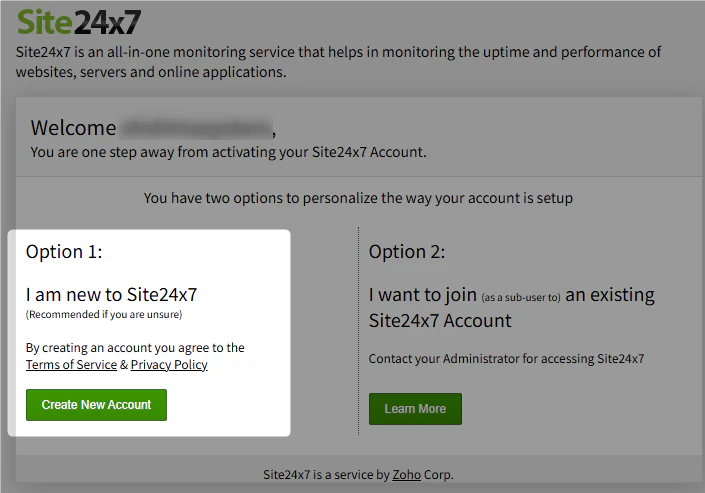Click the Learn More button

[x=415, y=409]
